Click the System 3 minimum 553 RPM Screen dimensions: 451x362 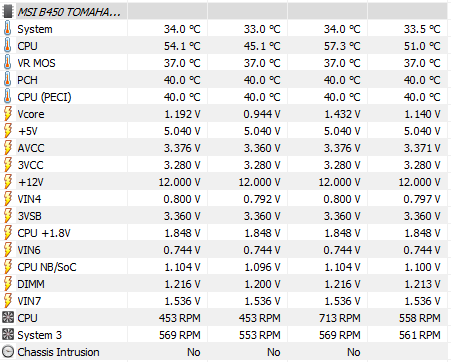(260, 335)
